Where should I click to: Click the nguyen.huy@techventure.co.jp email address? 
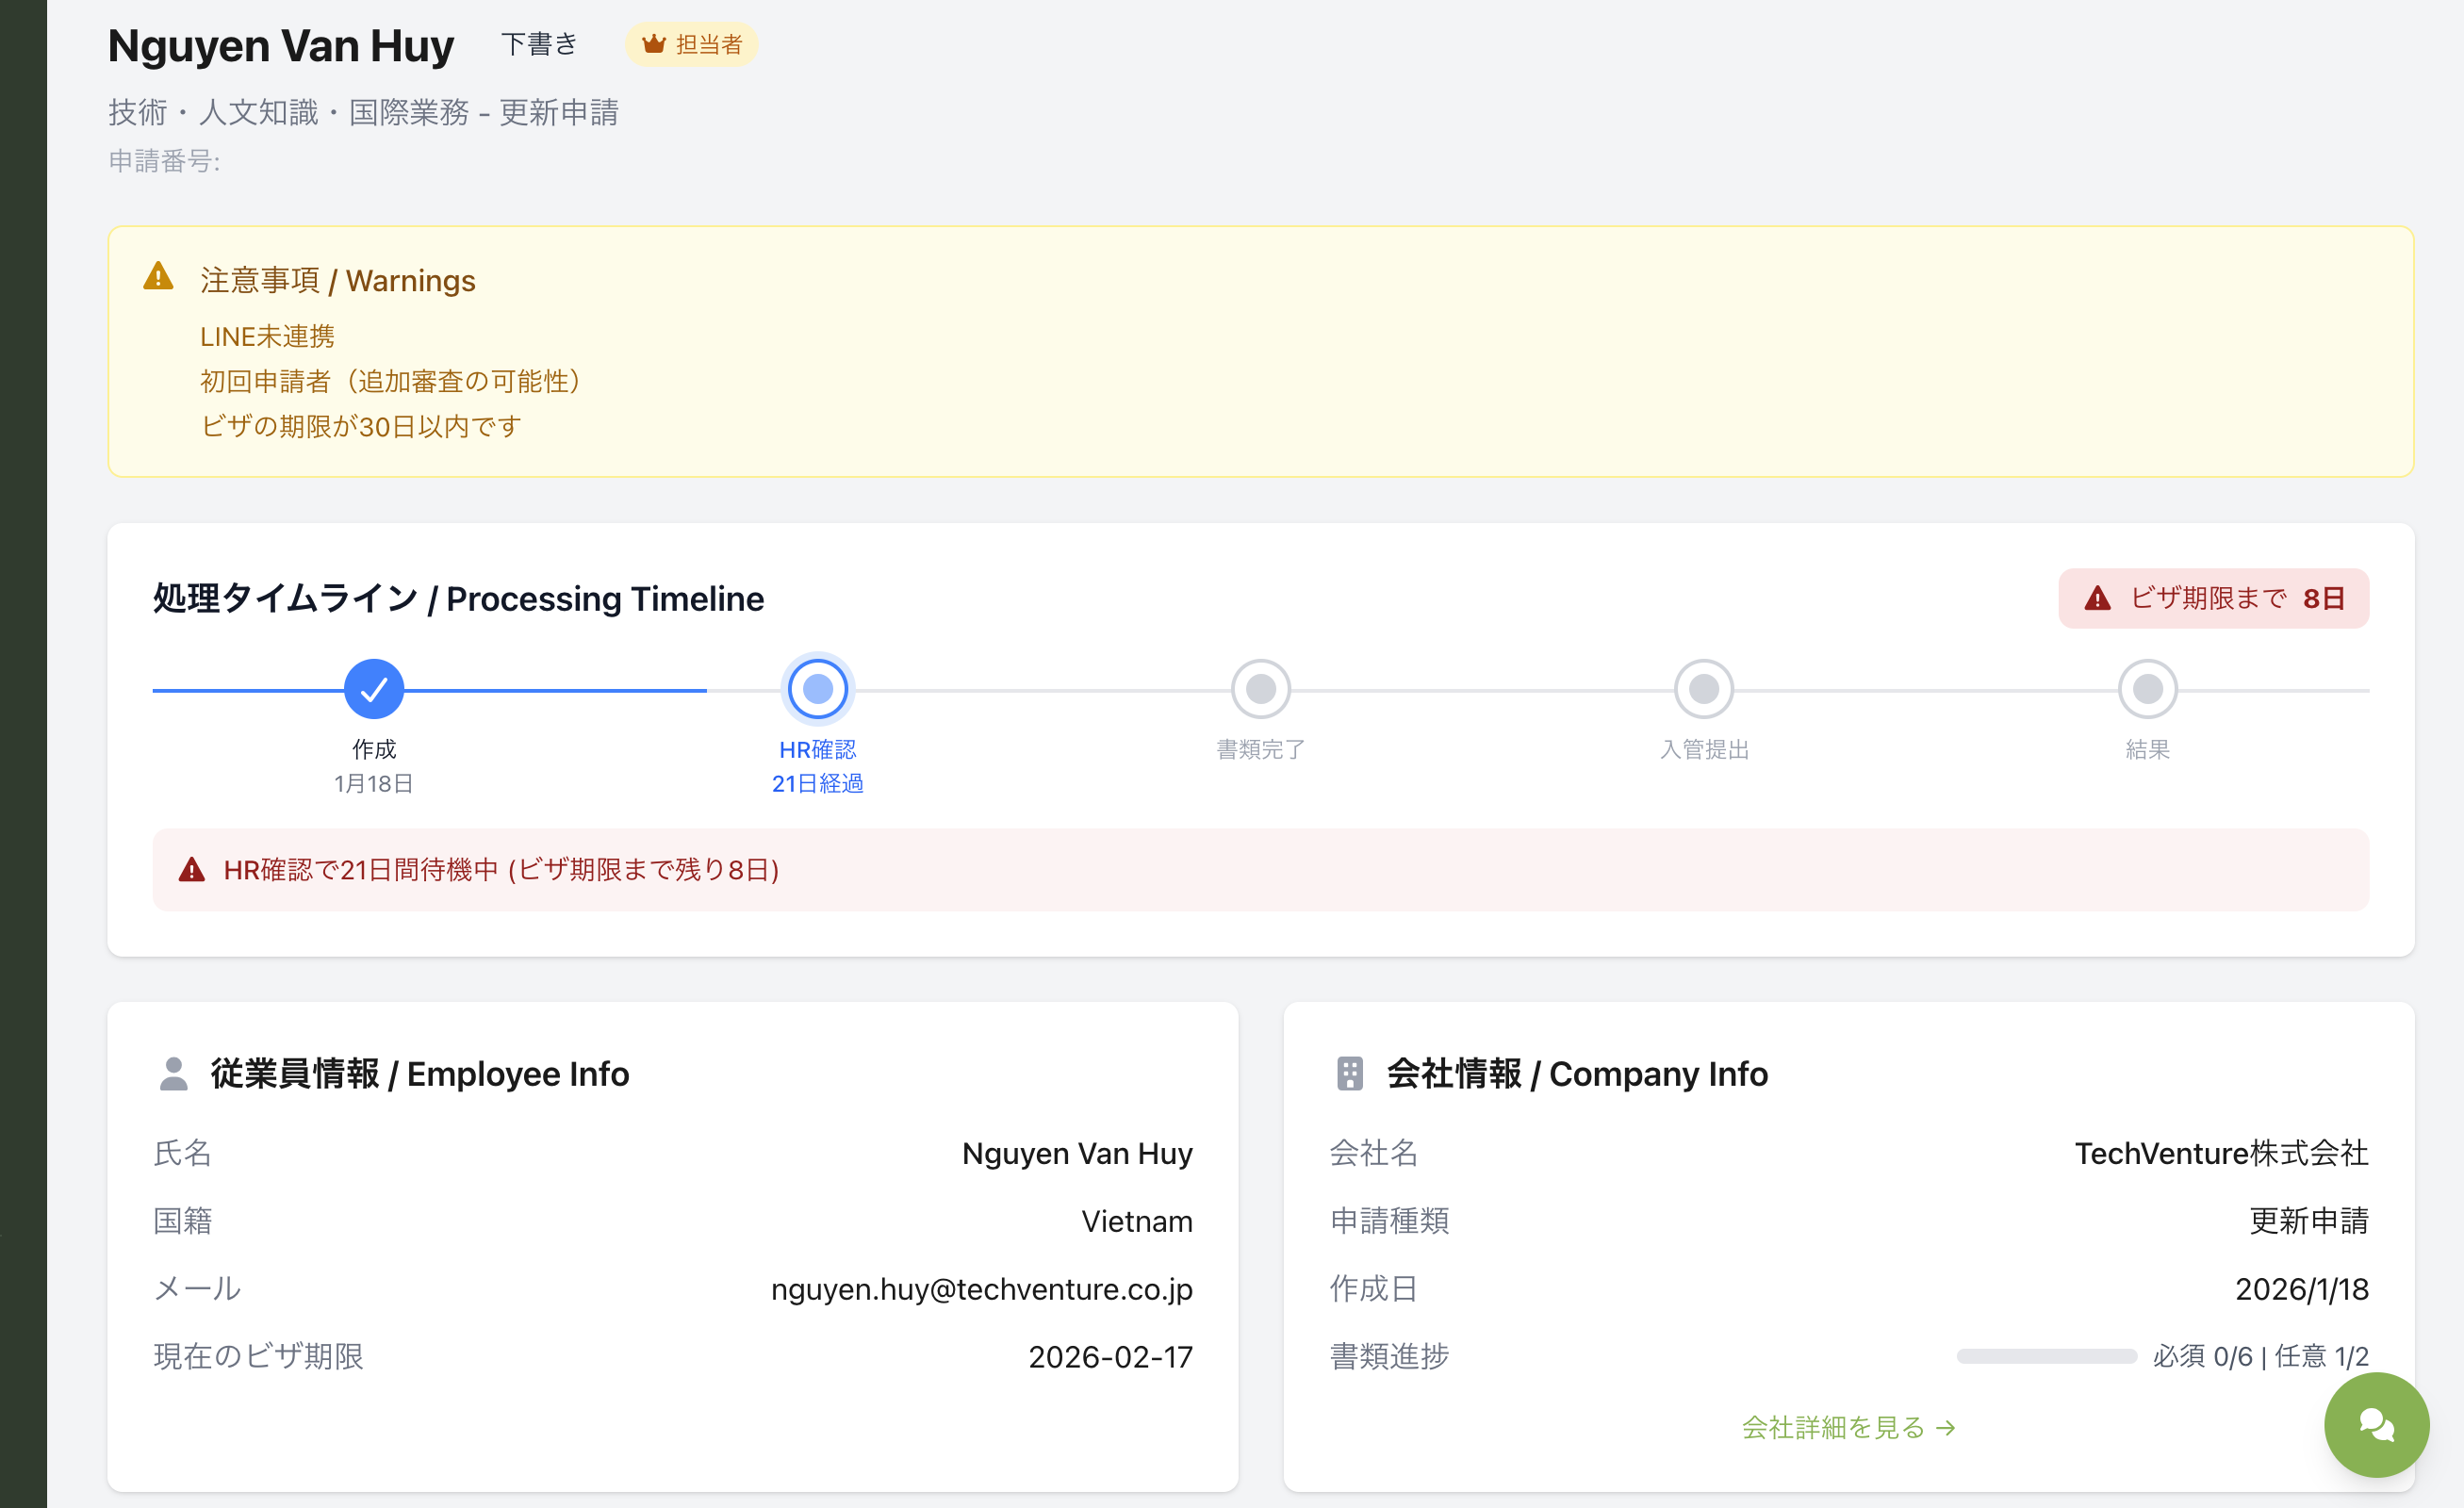981,1289
